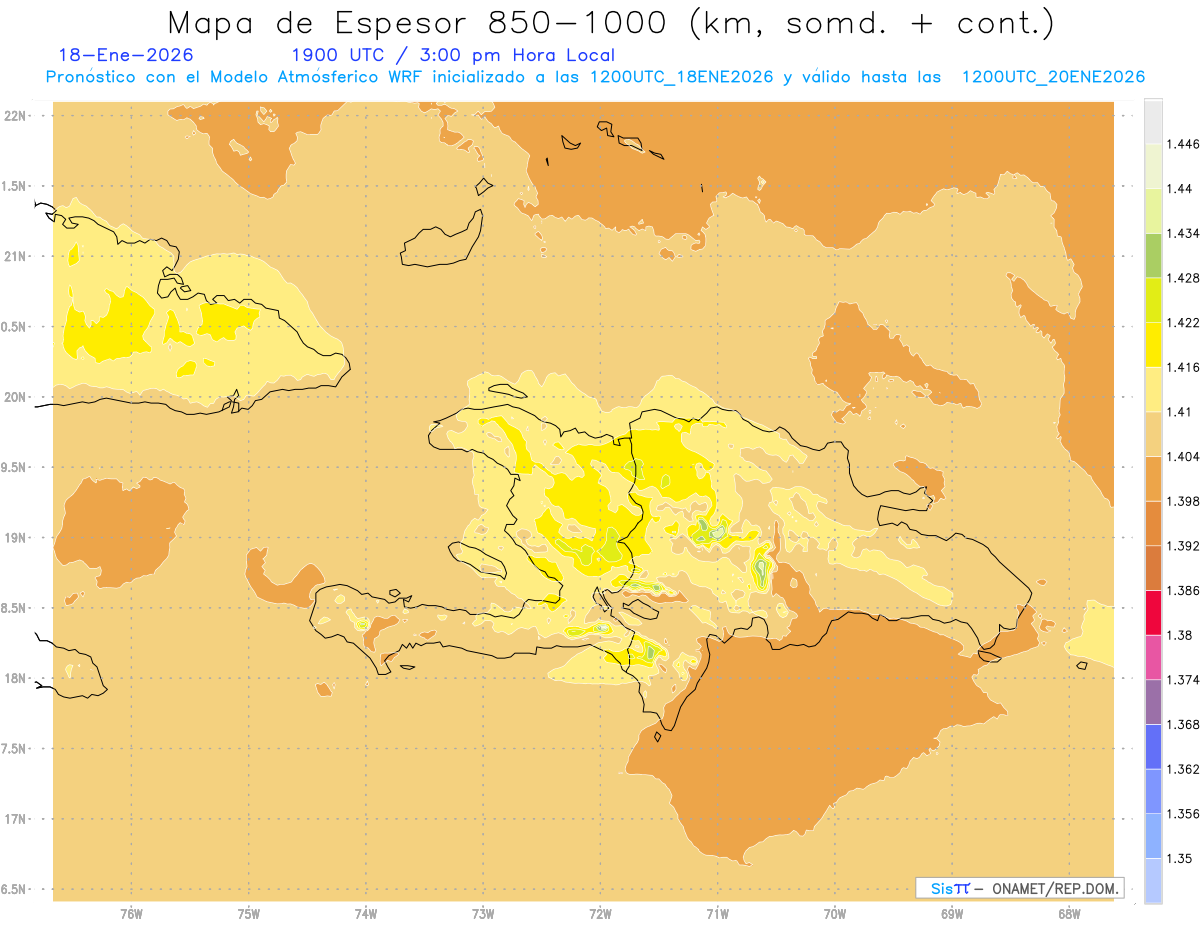The image size is (1200, 927).
Task: Click the pink swatch between 1.374 and 1.38
Action: point(1153,658)
